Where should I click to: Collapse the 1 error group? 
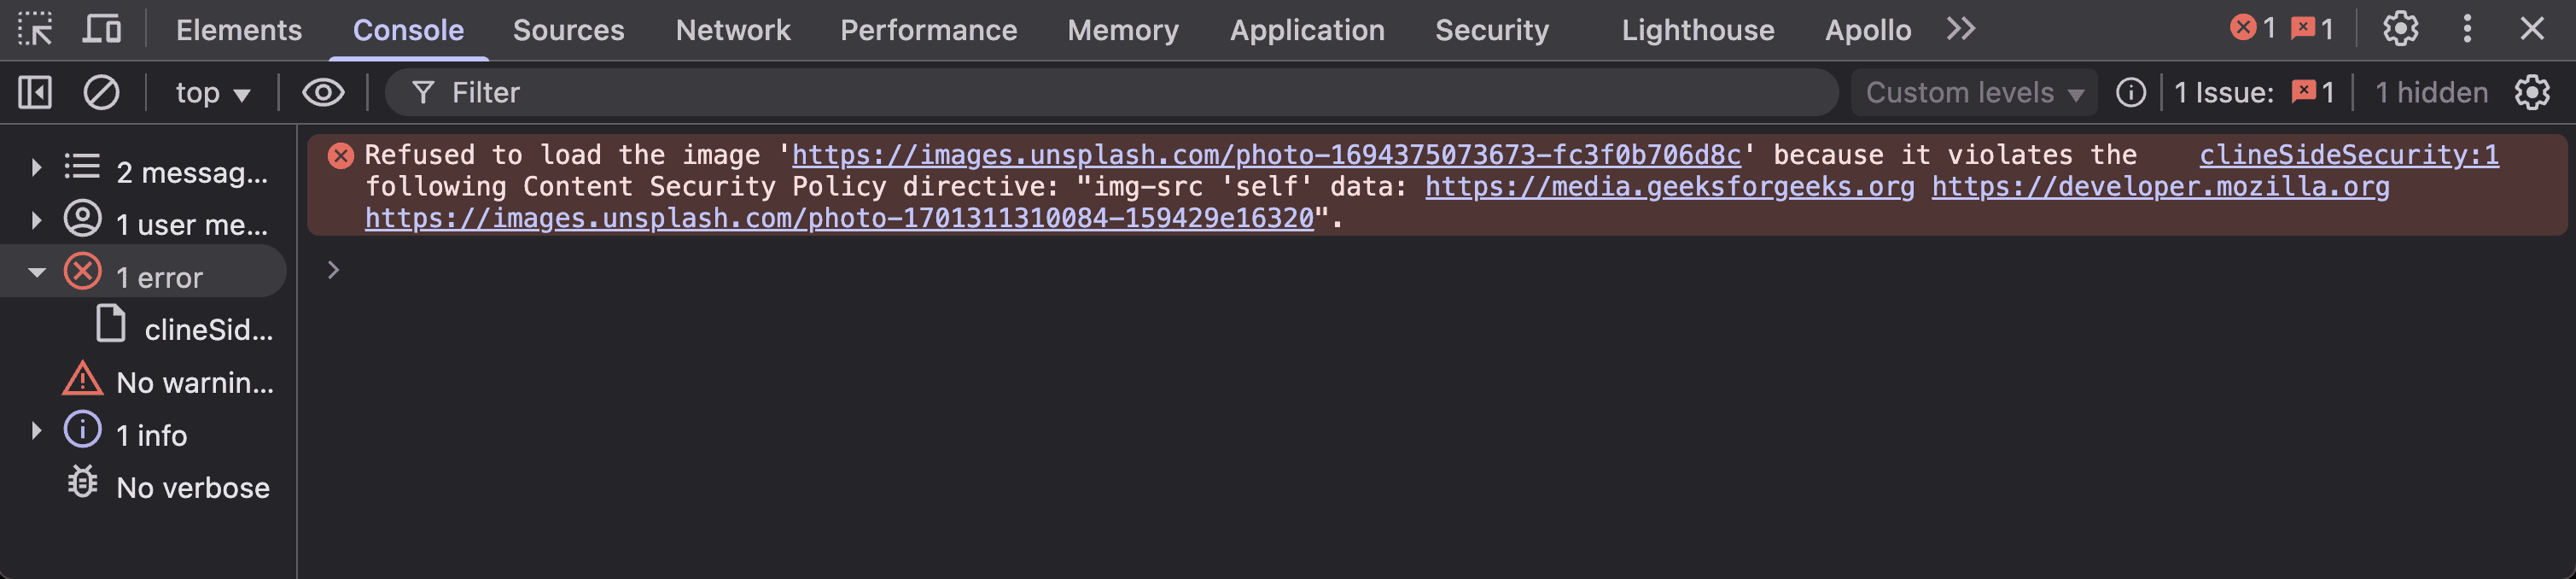coord(37,273)
